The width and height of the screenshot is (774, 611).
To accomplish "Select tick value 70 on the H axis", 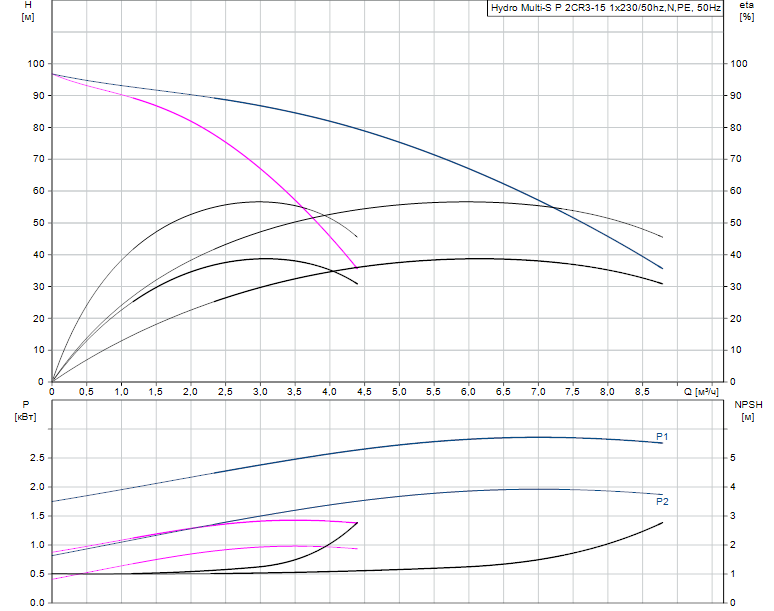I will (39, 159).
